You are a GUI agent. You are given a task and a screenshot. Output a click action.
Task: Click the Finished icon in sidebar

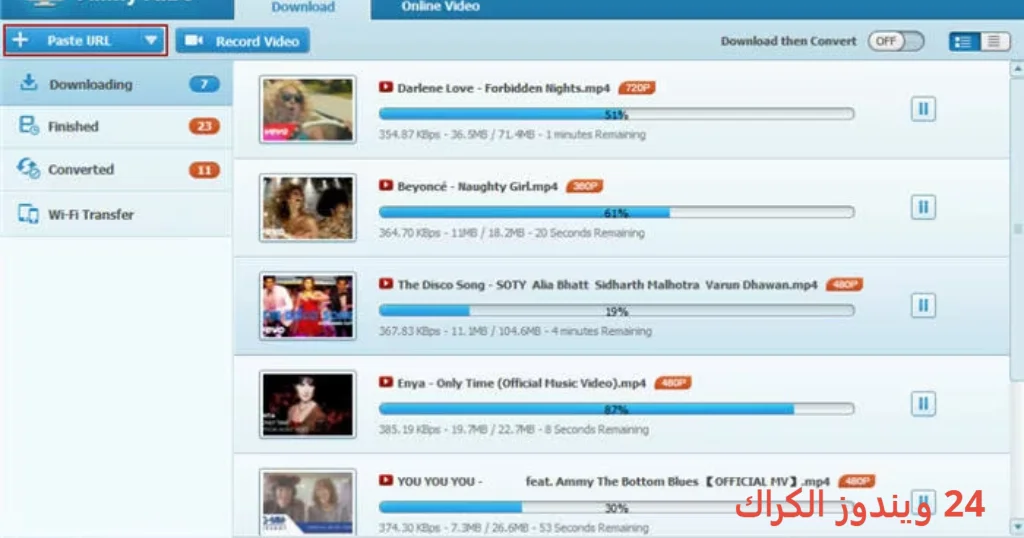click(29, 125)
